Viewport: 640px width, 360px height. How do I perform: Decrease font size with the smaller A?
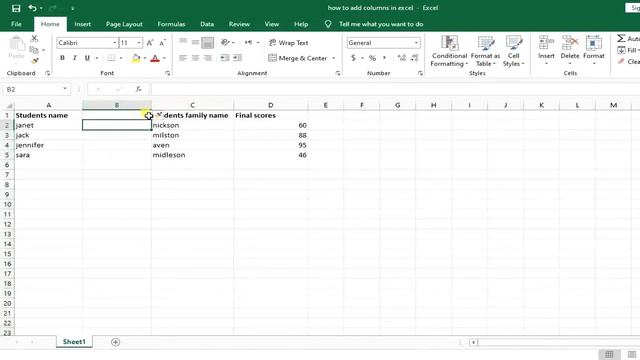(x=162, y=43)
